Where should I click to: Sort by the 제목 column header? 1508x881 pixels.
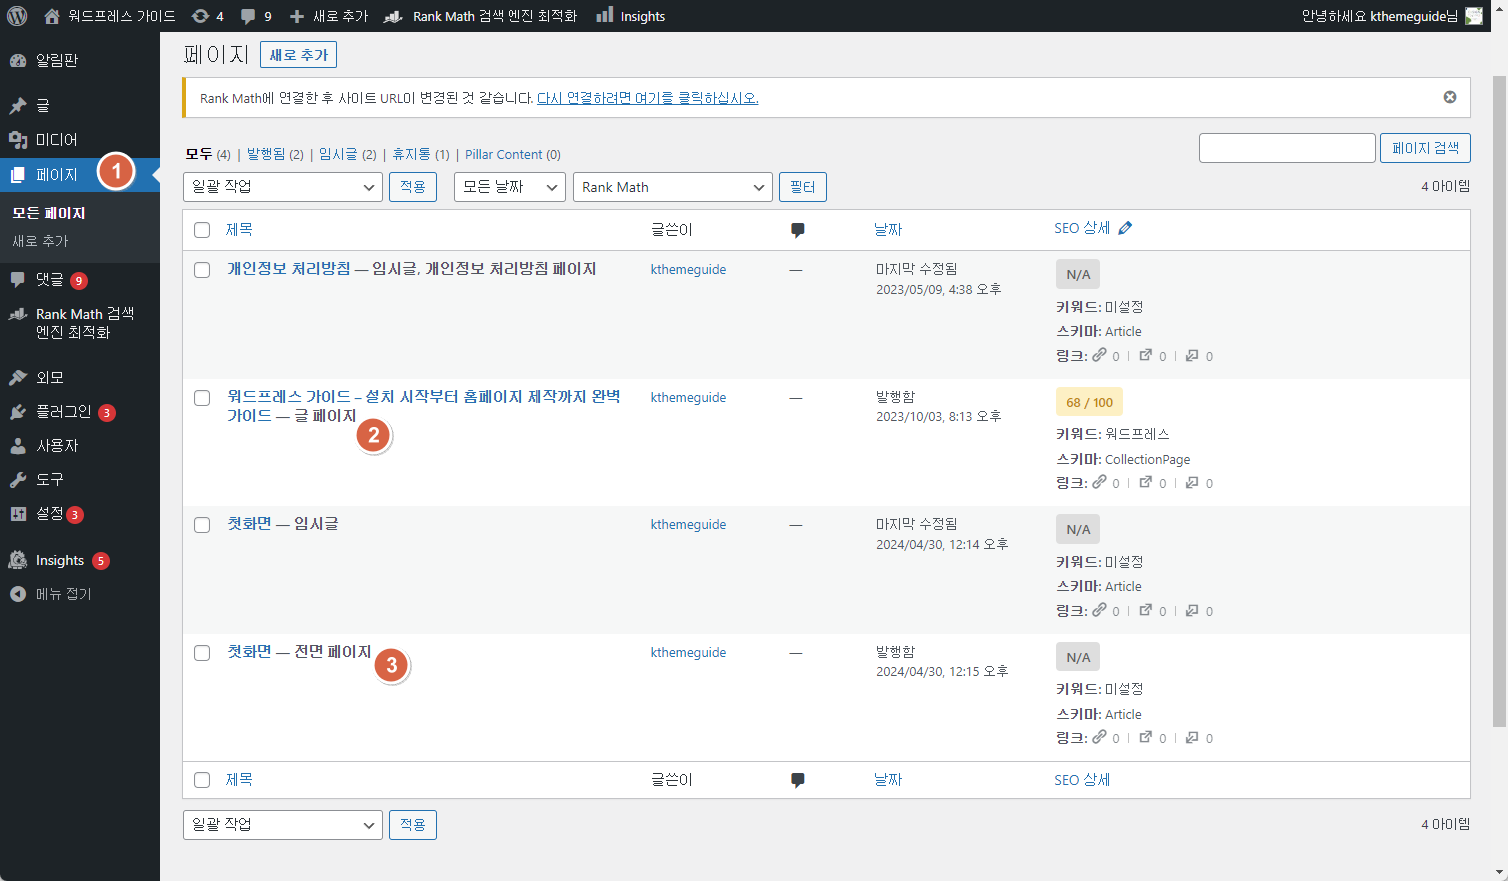click(239, 230)
